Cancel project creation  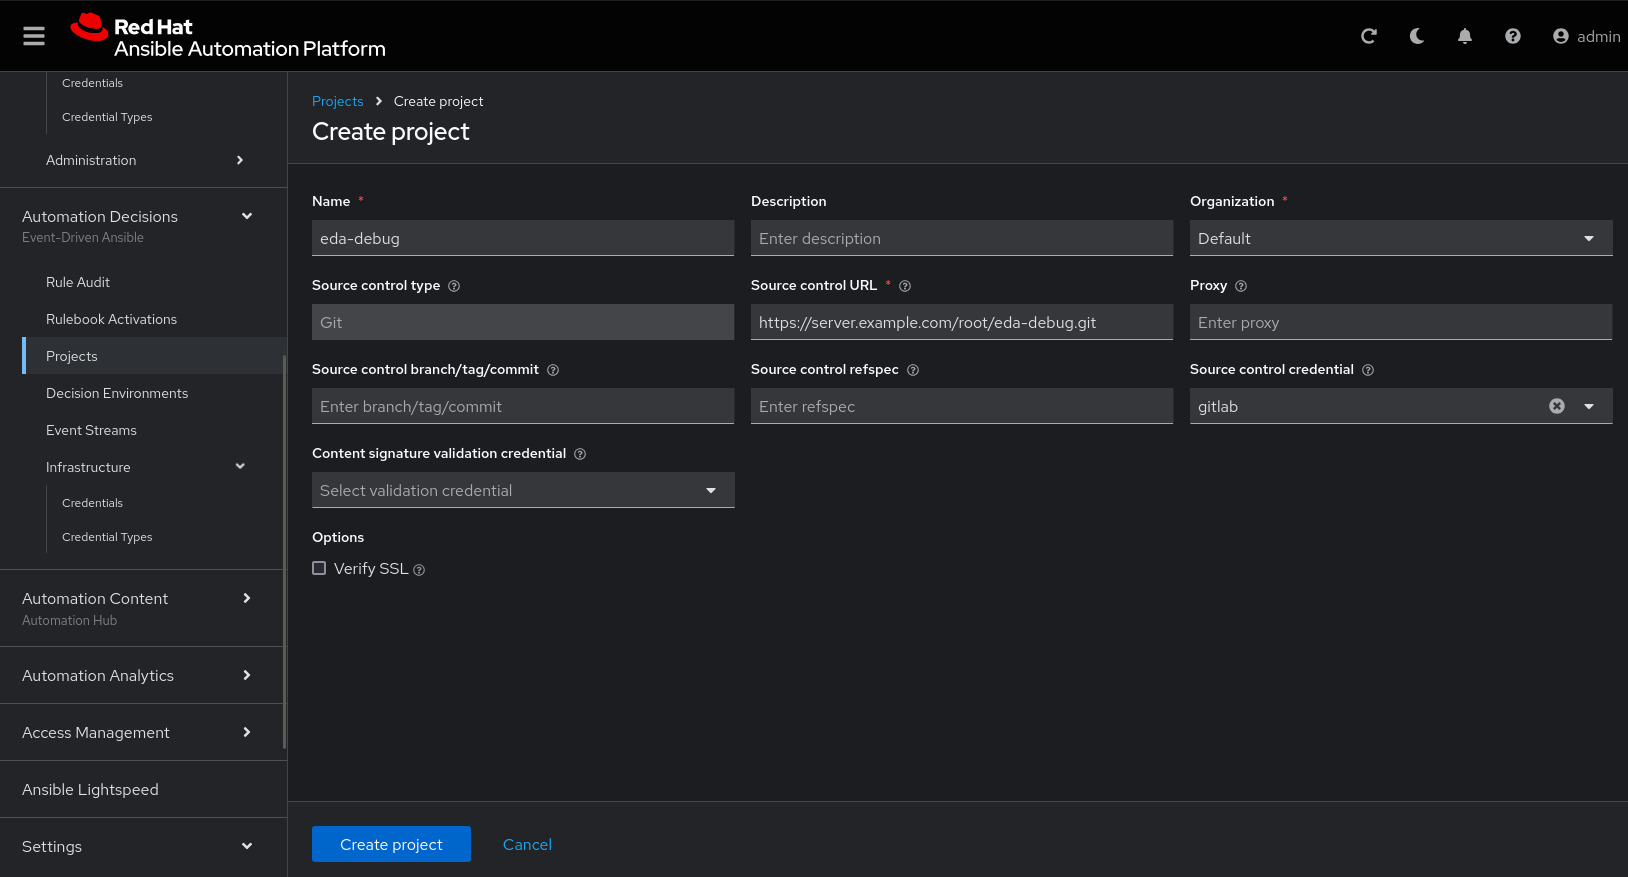[527, 844]
